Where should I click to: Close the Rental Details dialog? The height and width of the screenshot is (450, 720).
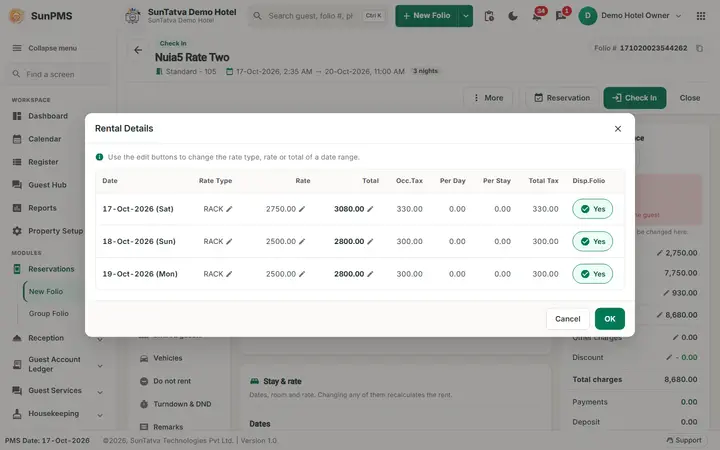coord(618,129)
